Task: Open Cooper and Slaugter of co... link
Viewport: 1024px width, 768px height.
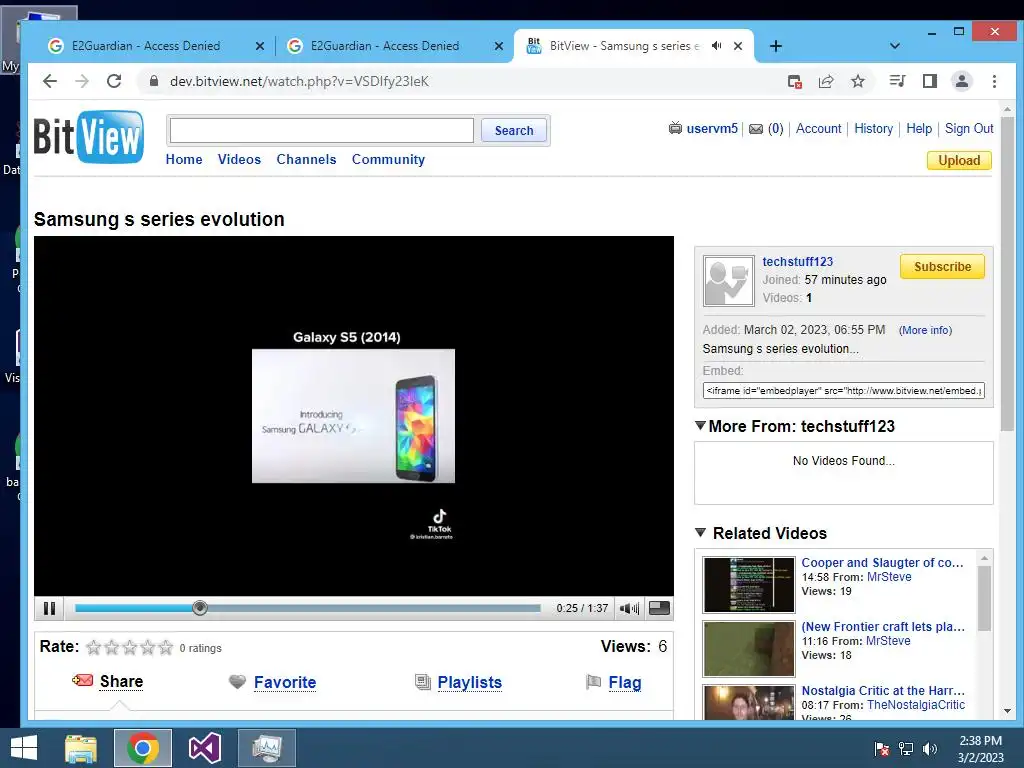Action: [x=882, y=563]
